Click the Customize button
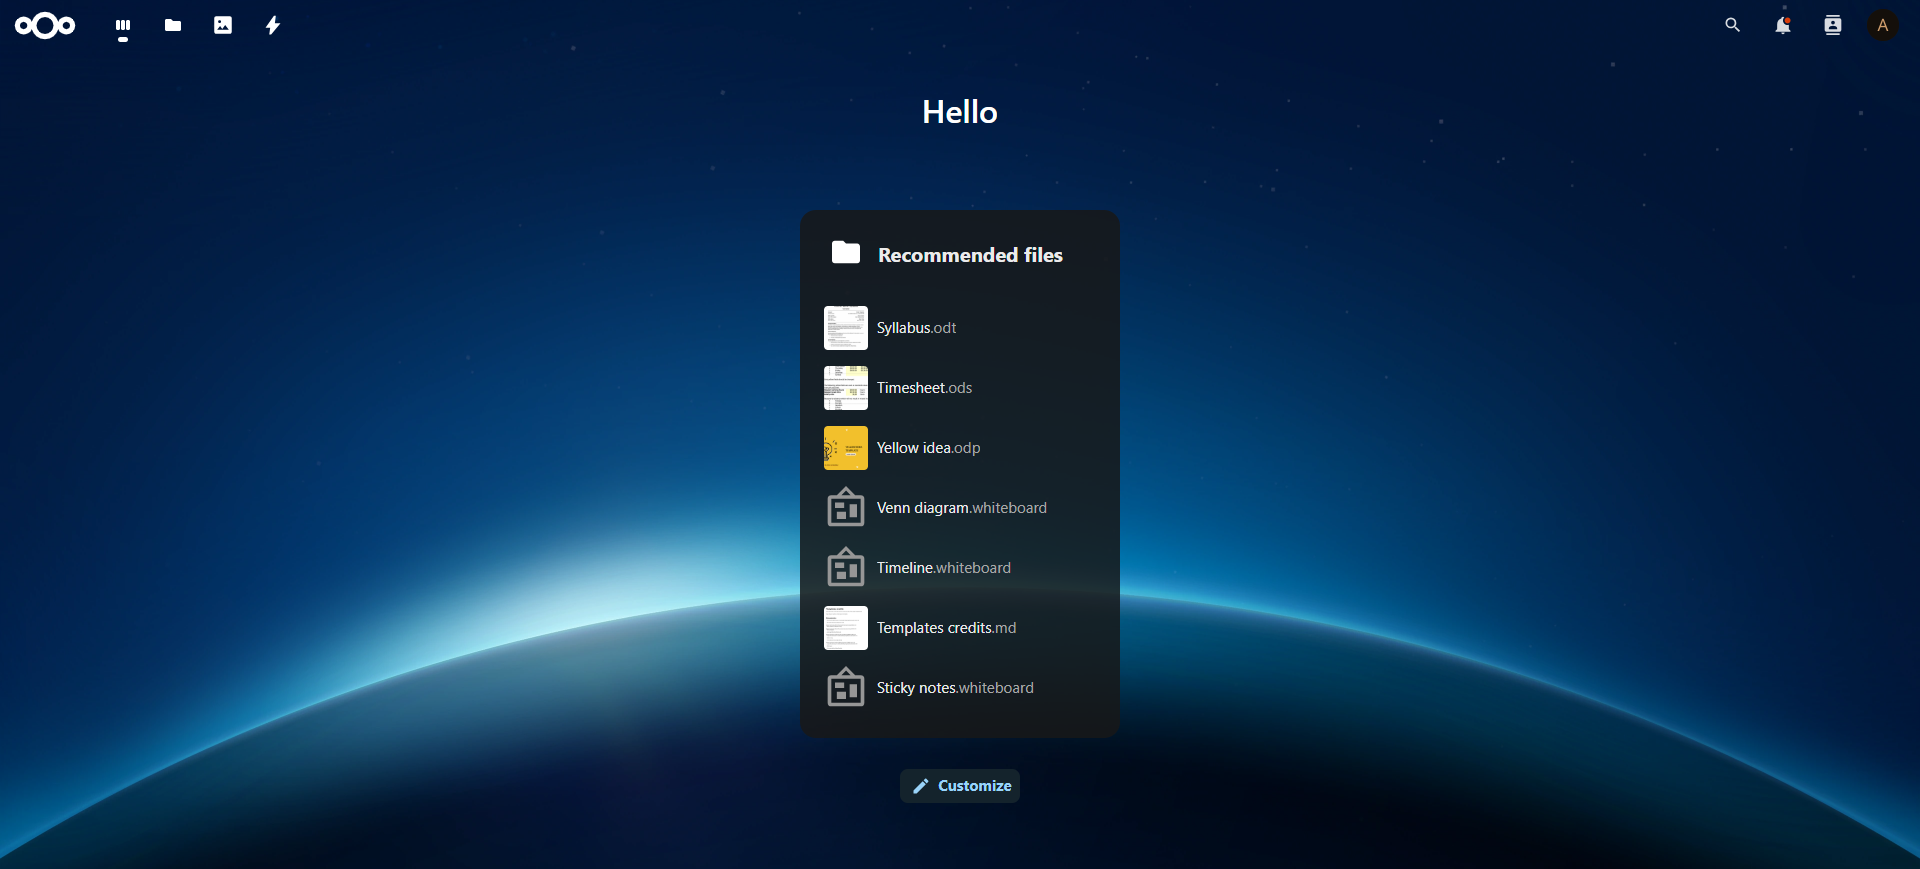Viewport: 1920px width, 869px height. [960, 786]
